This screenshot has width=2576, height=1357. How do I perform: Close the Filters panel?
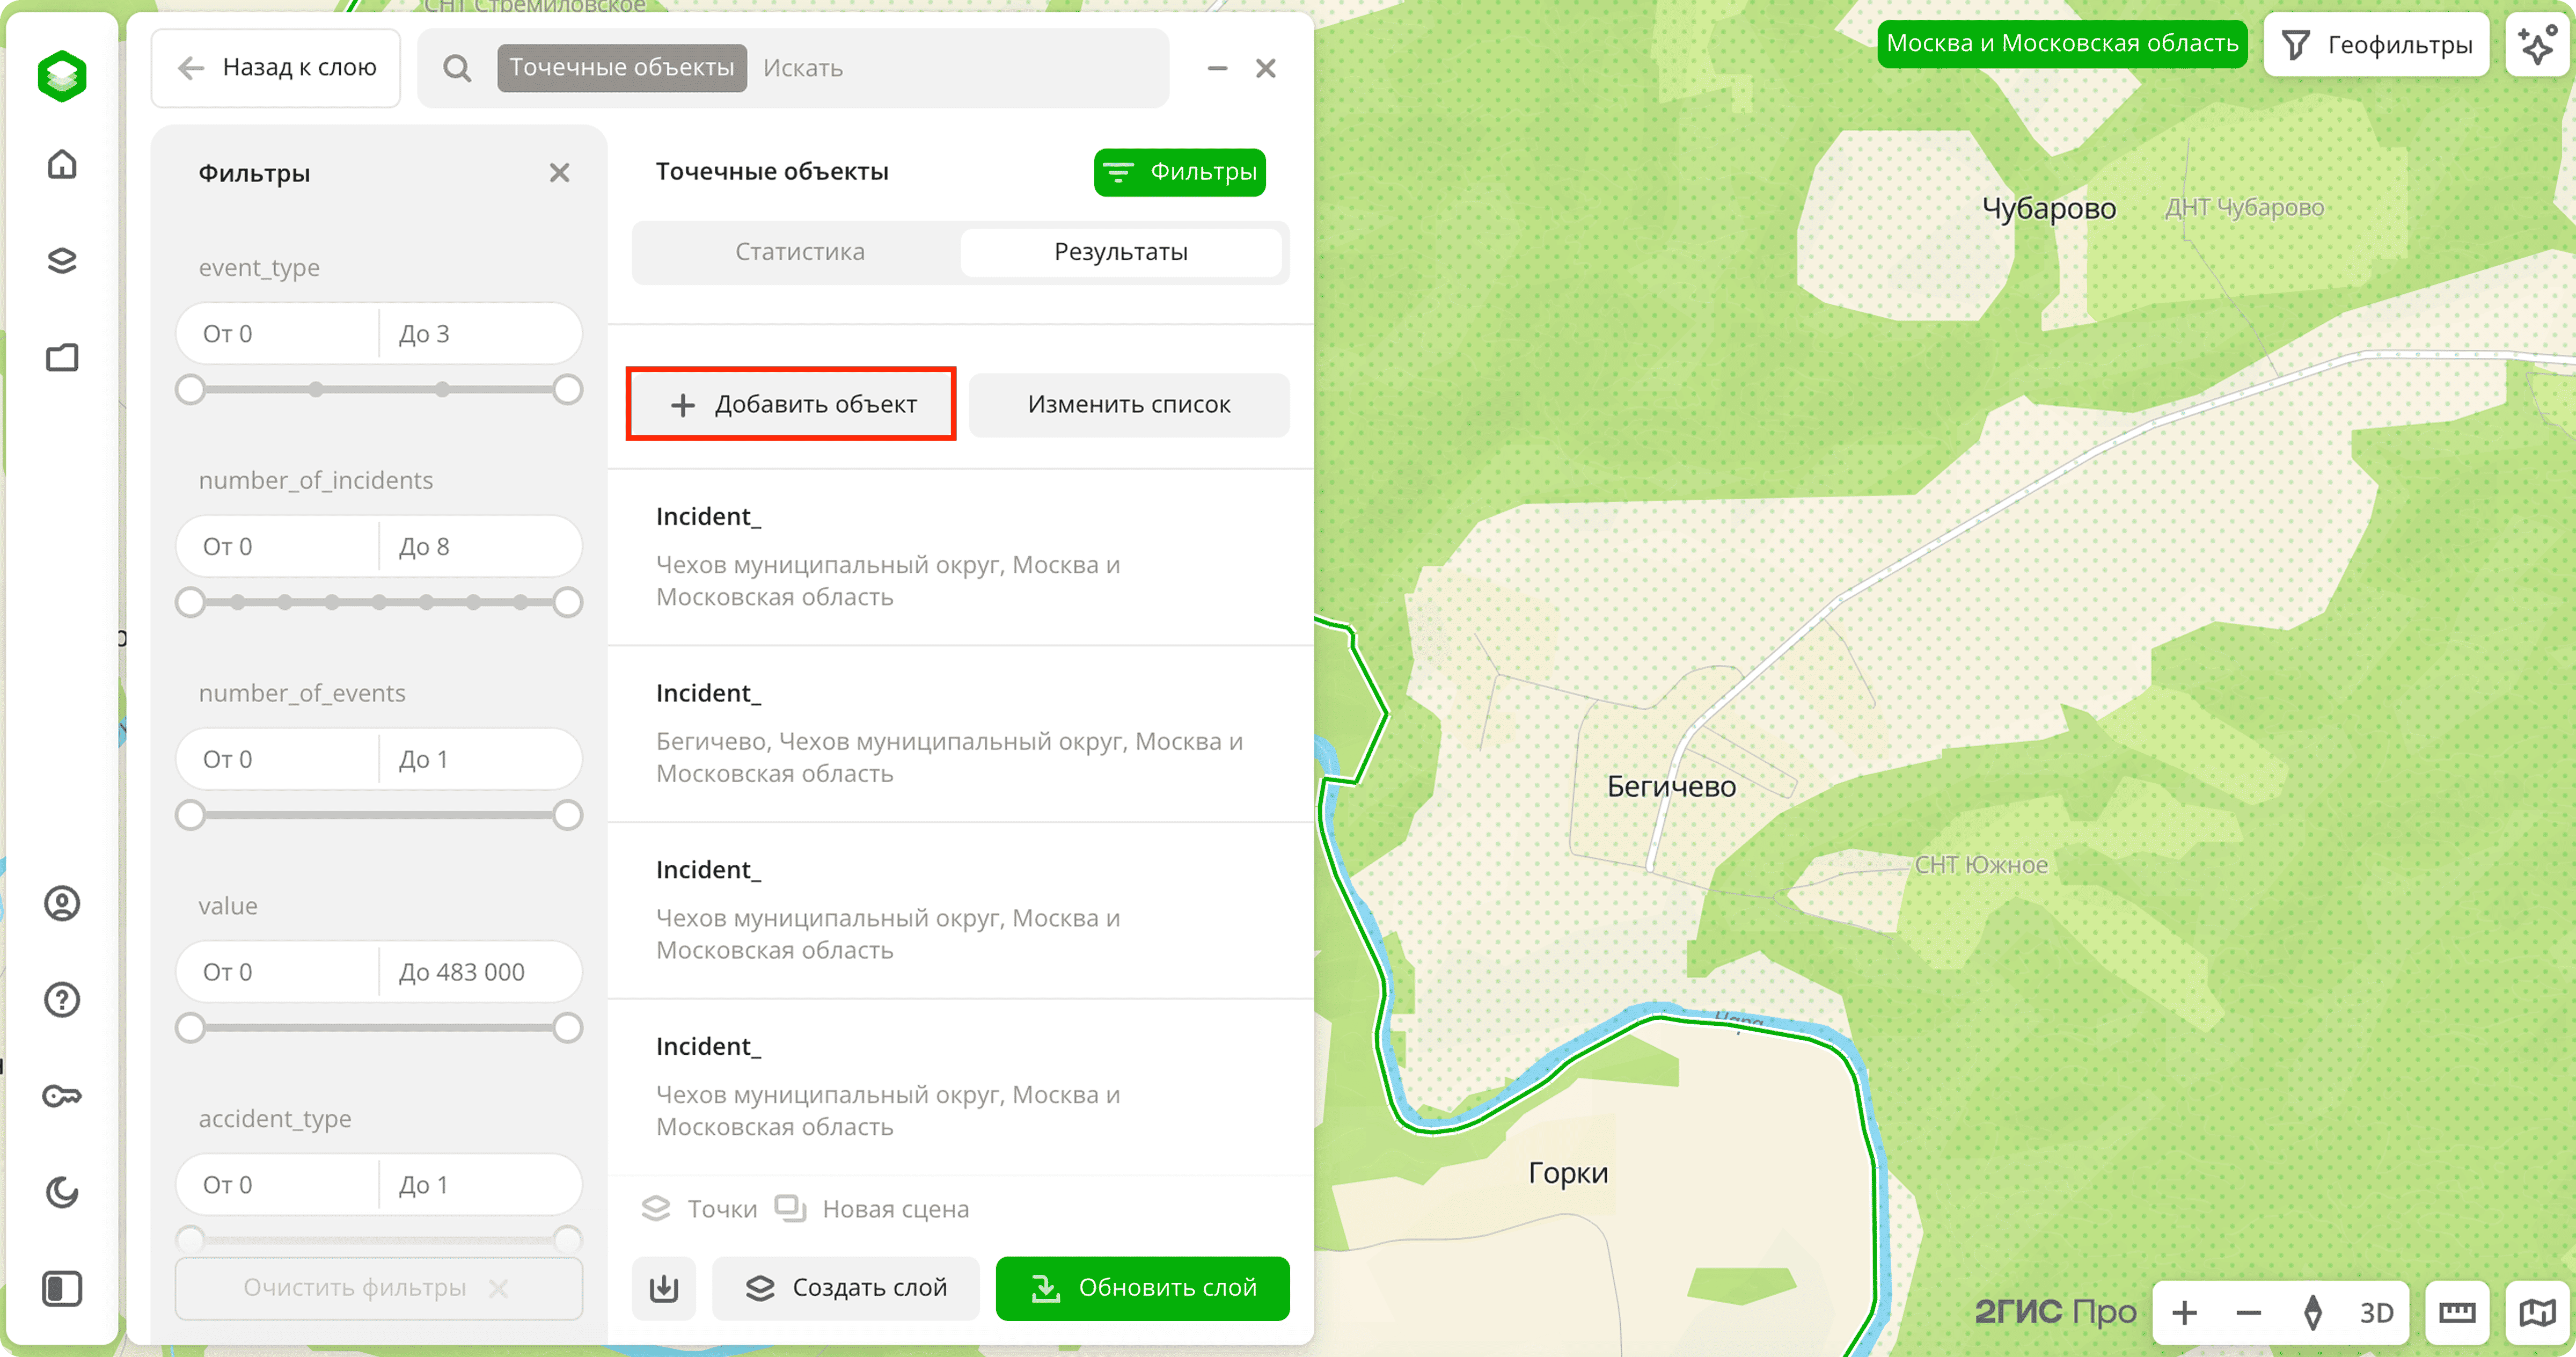point(559,173)
